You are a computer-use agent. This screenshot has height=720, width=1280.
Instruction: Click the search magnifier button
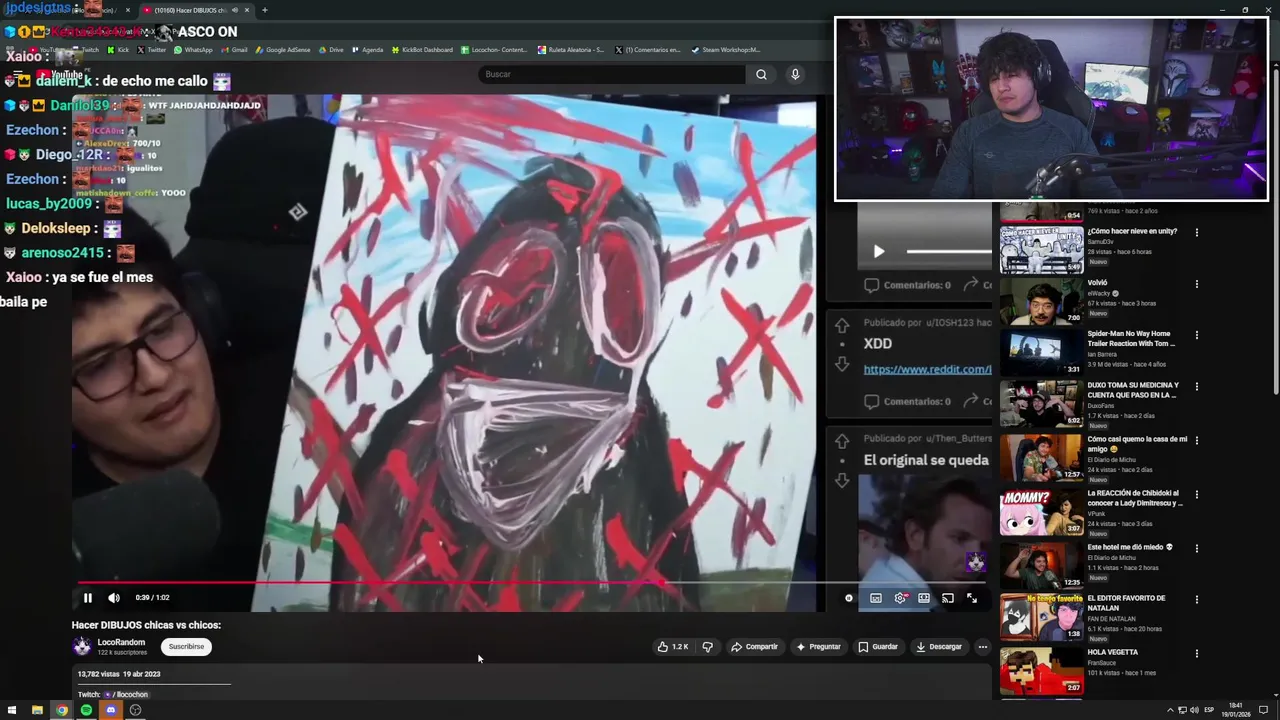[x=761, y=74]
